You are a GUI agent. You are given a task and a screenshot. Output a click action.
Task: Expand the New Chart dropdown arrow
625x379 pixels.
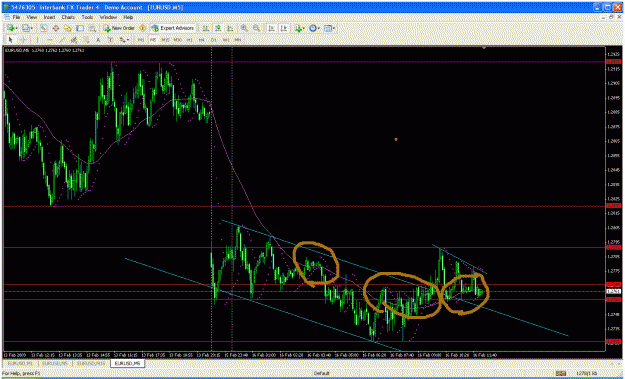(16, 28)
